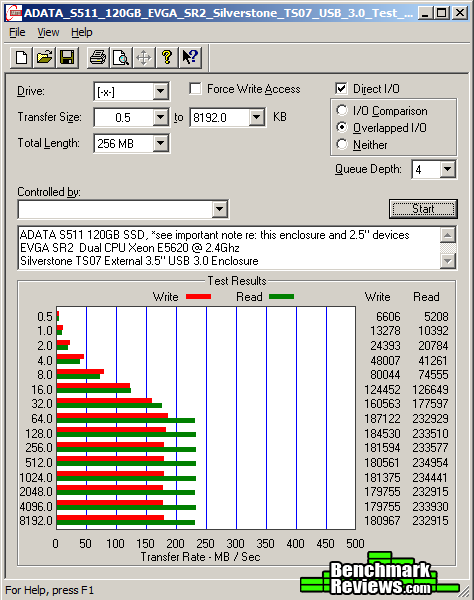
Task: Click the New document toolbar icon
Action: (21, 58)
